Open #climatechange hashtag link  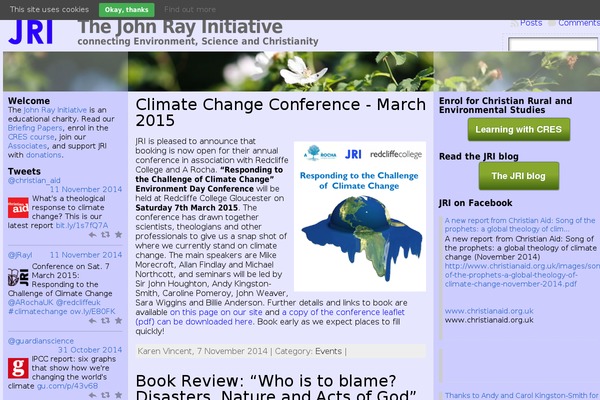[38, 312]
